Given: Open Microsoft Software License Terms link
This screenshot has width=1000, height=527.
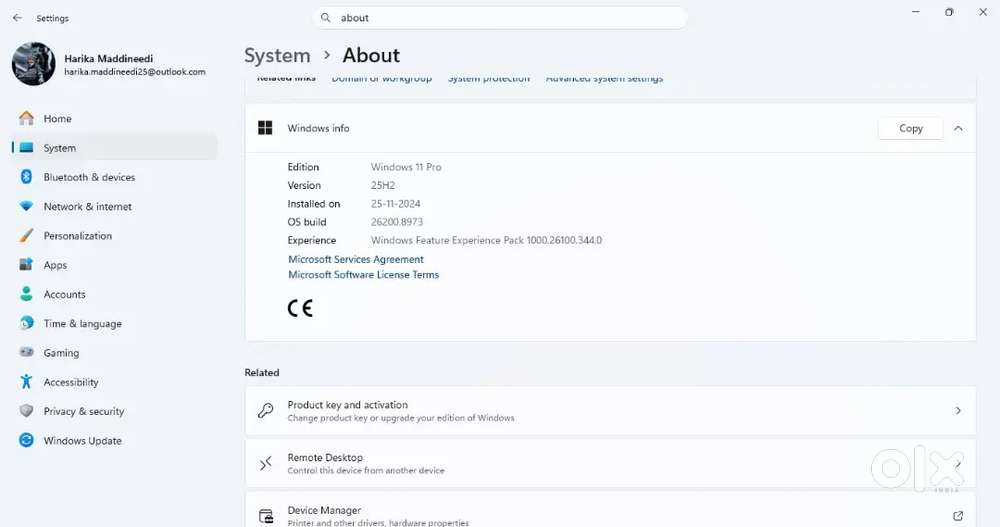Looking at the screenshot, I should [x=364, y=274].
